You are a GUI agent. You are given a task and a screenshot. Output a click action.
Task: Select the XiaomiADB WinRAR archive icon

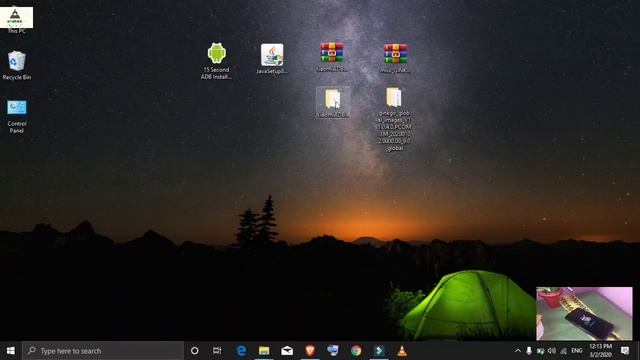(x=332, y=57)
